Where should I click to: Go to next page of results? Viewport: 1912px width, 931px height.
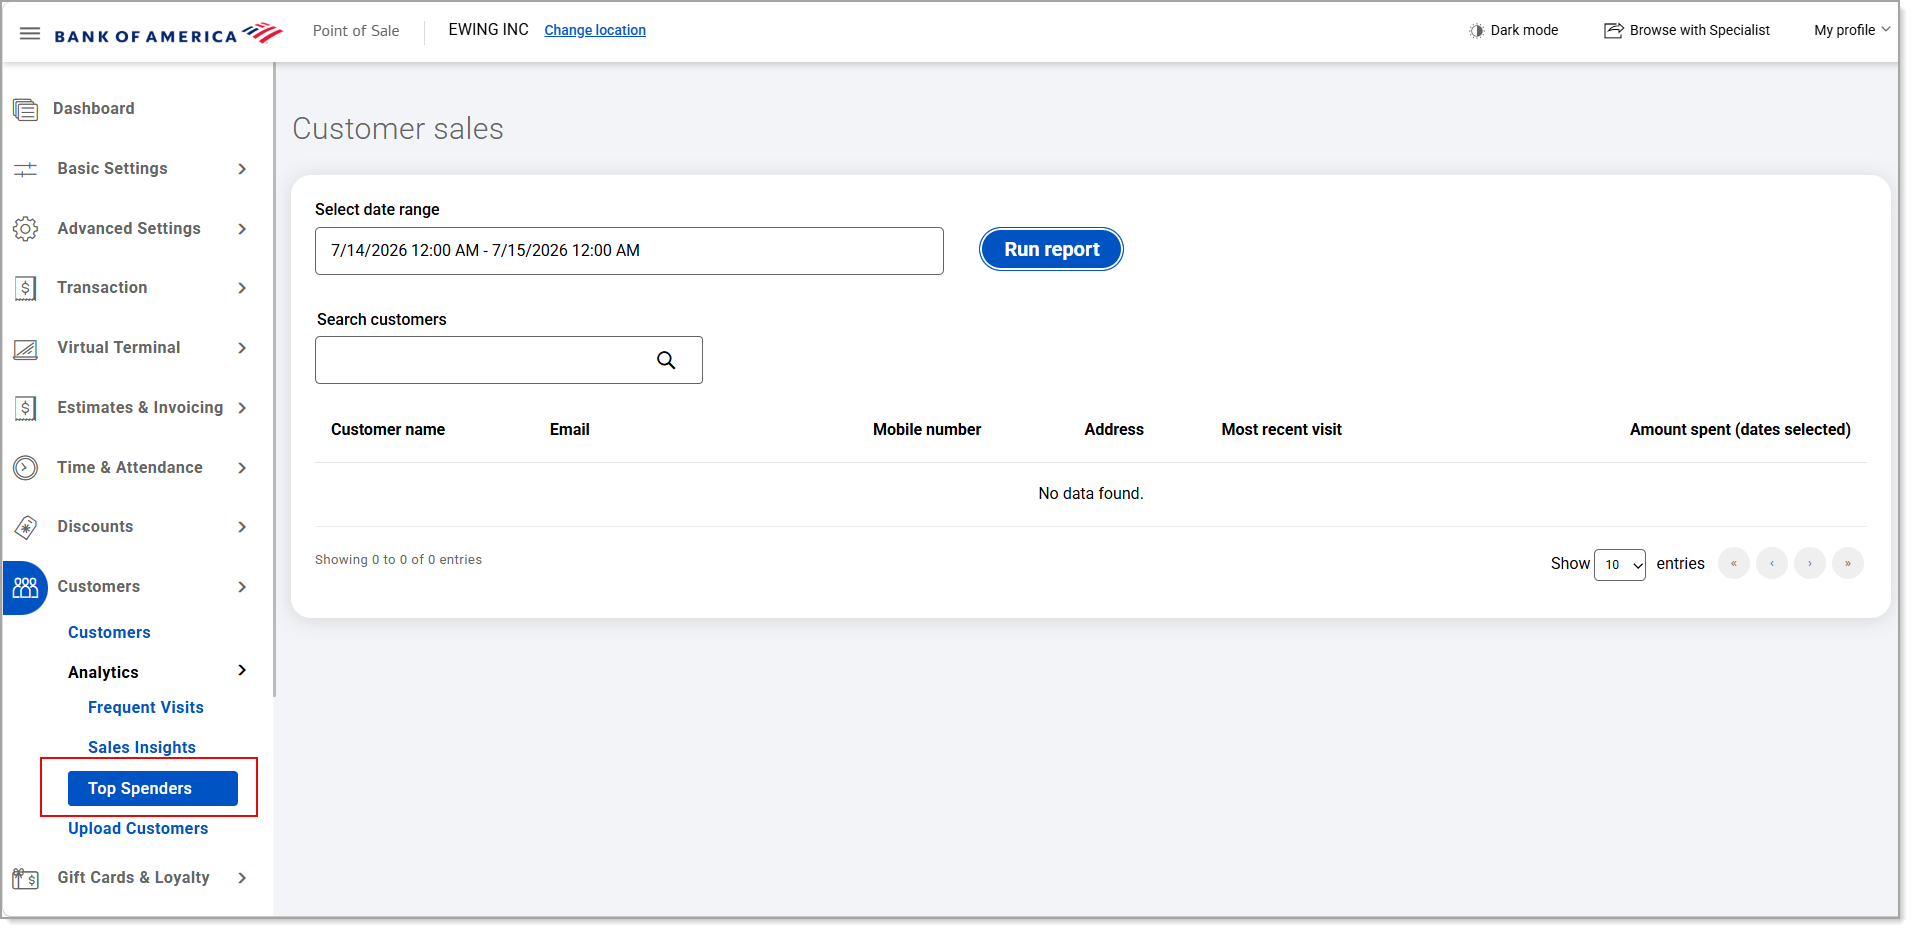(1810, 564)
